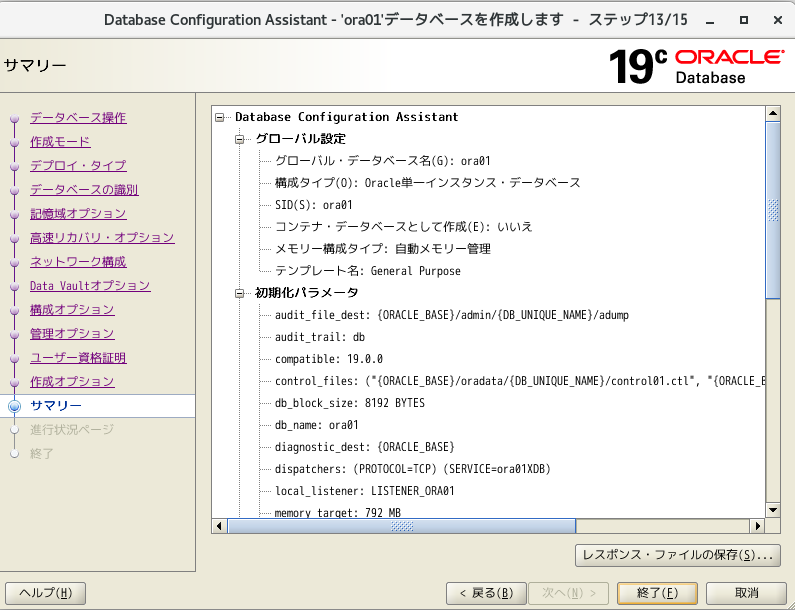Screen dimensions: 795x610
Task: Click the vertical scrollbar thumb
Action: tap(773, 210)
